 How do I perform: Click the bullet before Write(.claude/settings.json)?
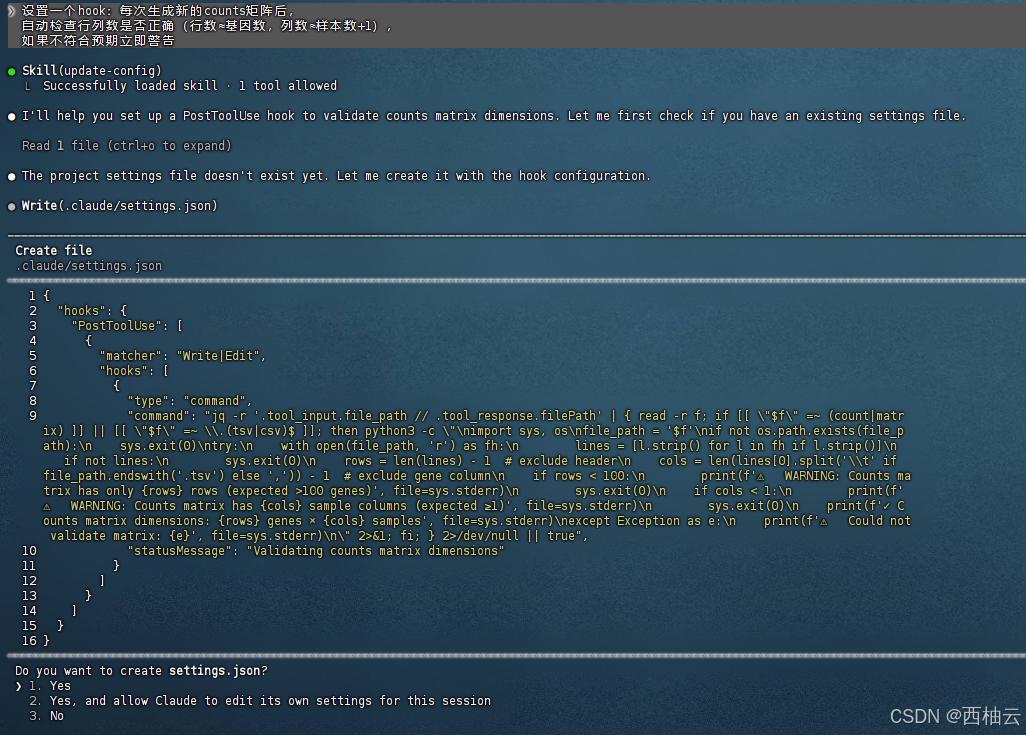point(11,206)
